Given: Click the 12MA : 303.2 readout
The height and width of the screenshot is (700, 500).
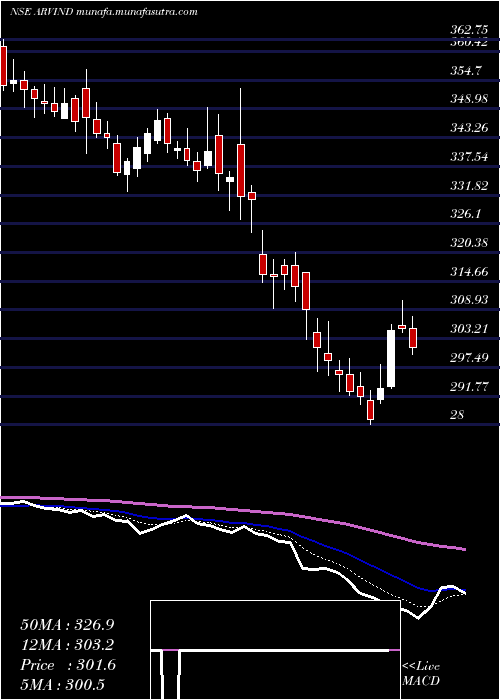Looking at the screenshot, I should (67, 645).
